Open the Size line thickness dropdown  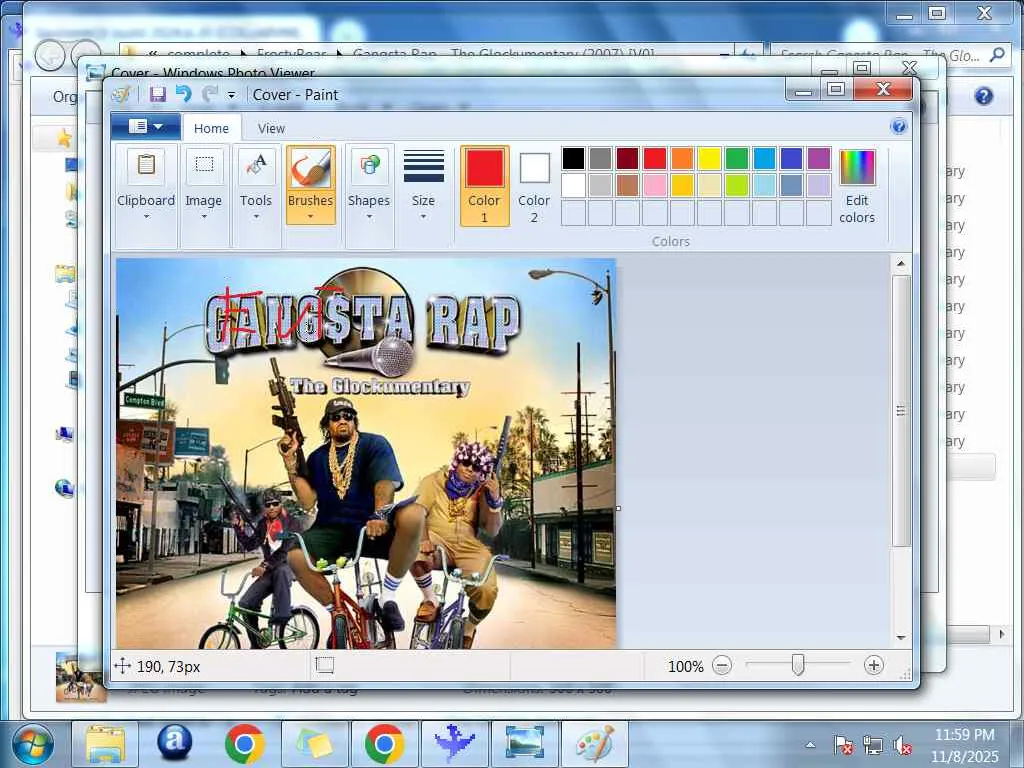click(x=423, y=186)
